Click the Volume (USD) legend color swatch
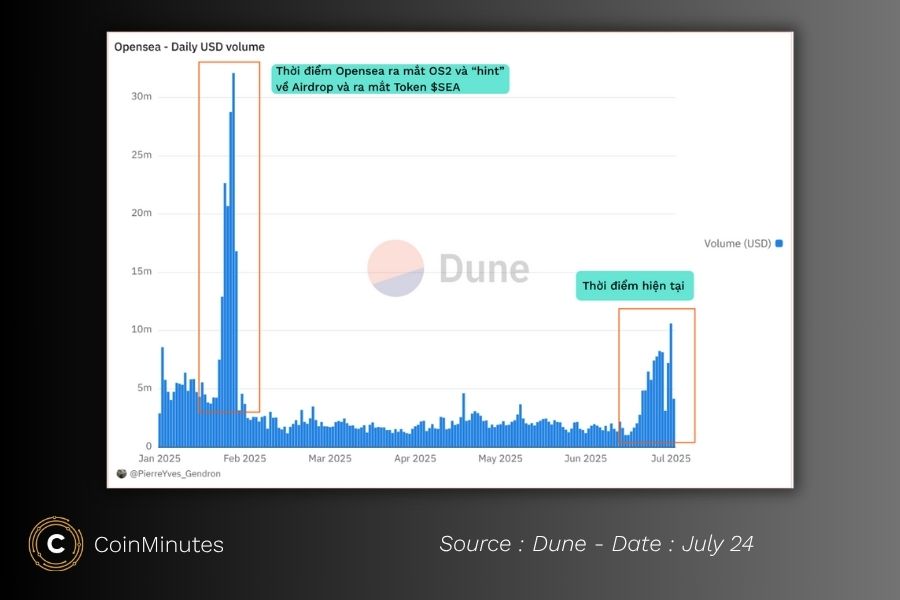This screenshot has width=900, height=600. click(779, 243)
